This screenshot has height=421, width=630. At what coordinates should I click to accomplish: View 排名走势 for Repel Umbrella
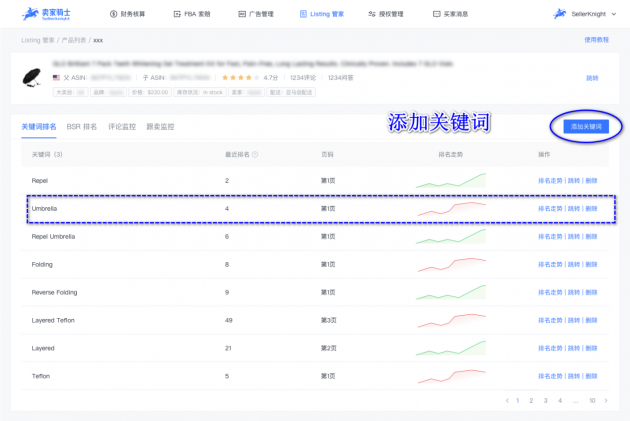(x=550, y=237)
